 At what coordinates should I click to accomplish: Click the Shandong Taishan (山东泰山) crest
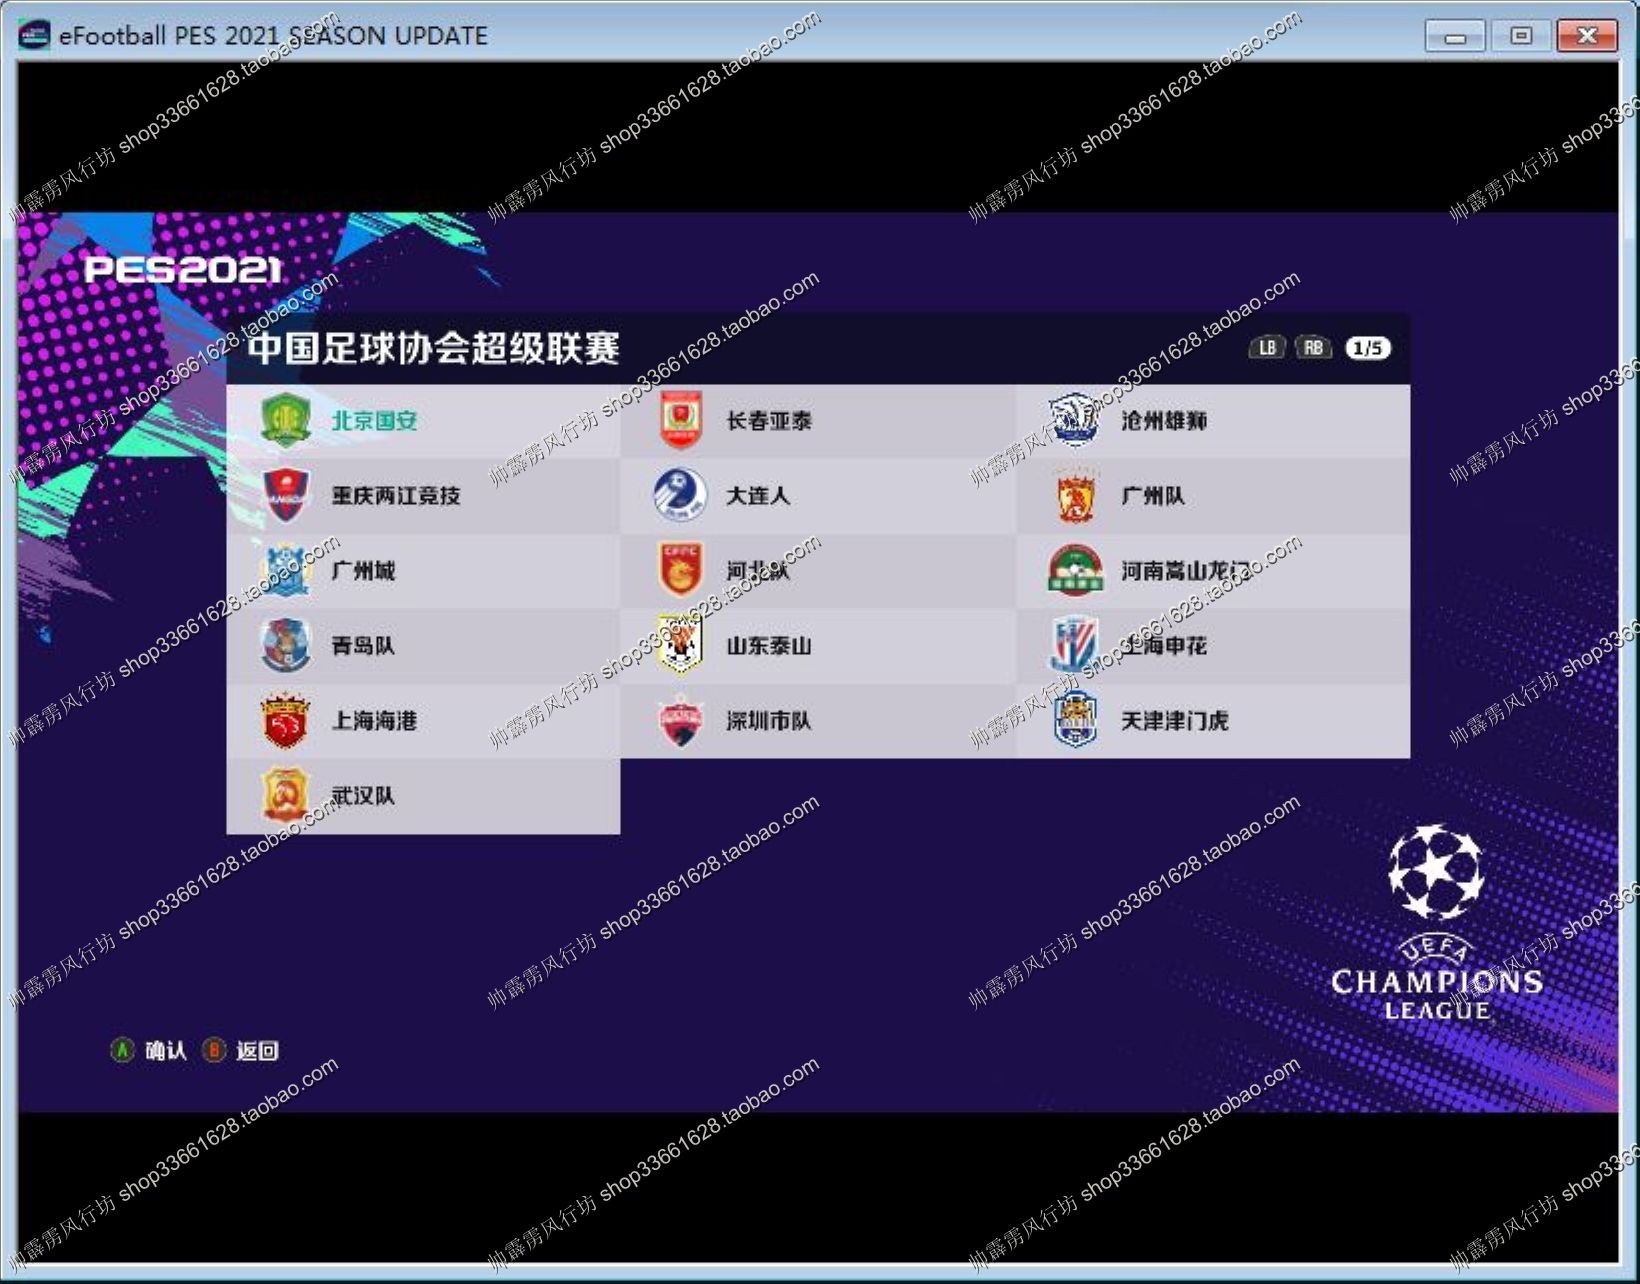pos(681,645)
